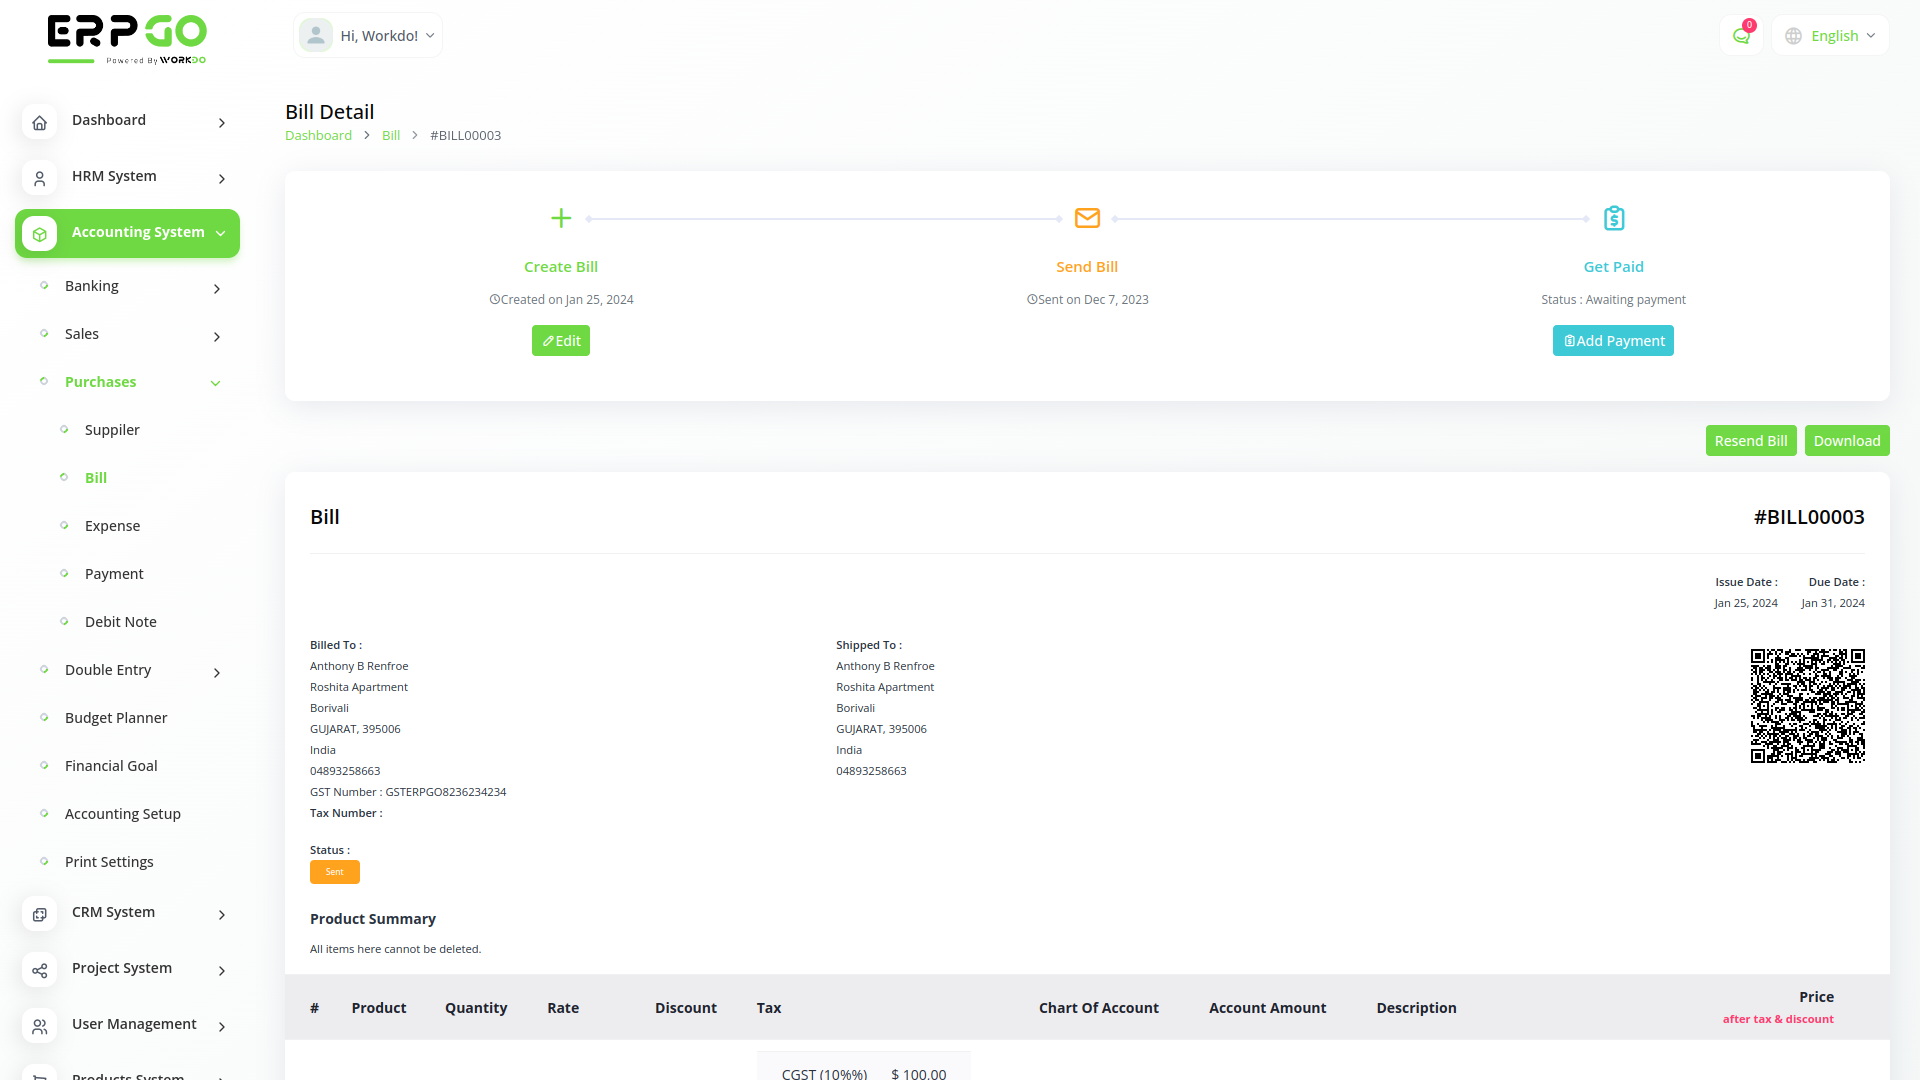
Task: Open the notification bell
Action: 1741,34
